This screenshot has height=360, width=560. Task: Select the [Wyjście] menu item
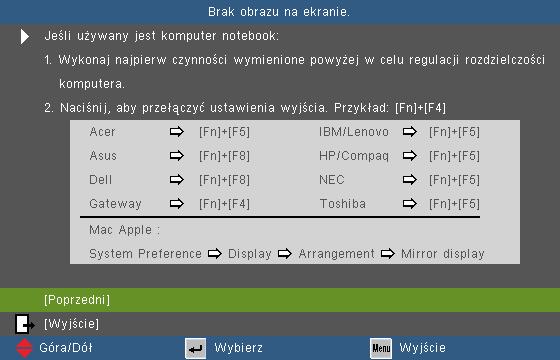[x=280, y=324]
